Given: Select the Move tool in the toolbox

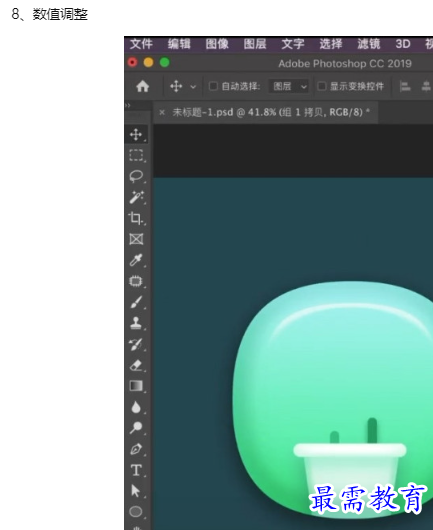Looking at the screenshot, I should [x=136, y=134].
